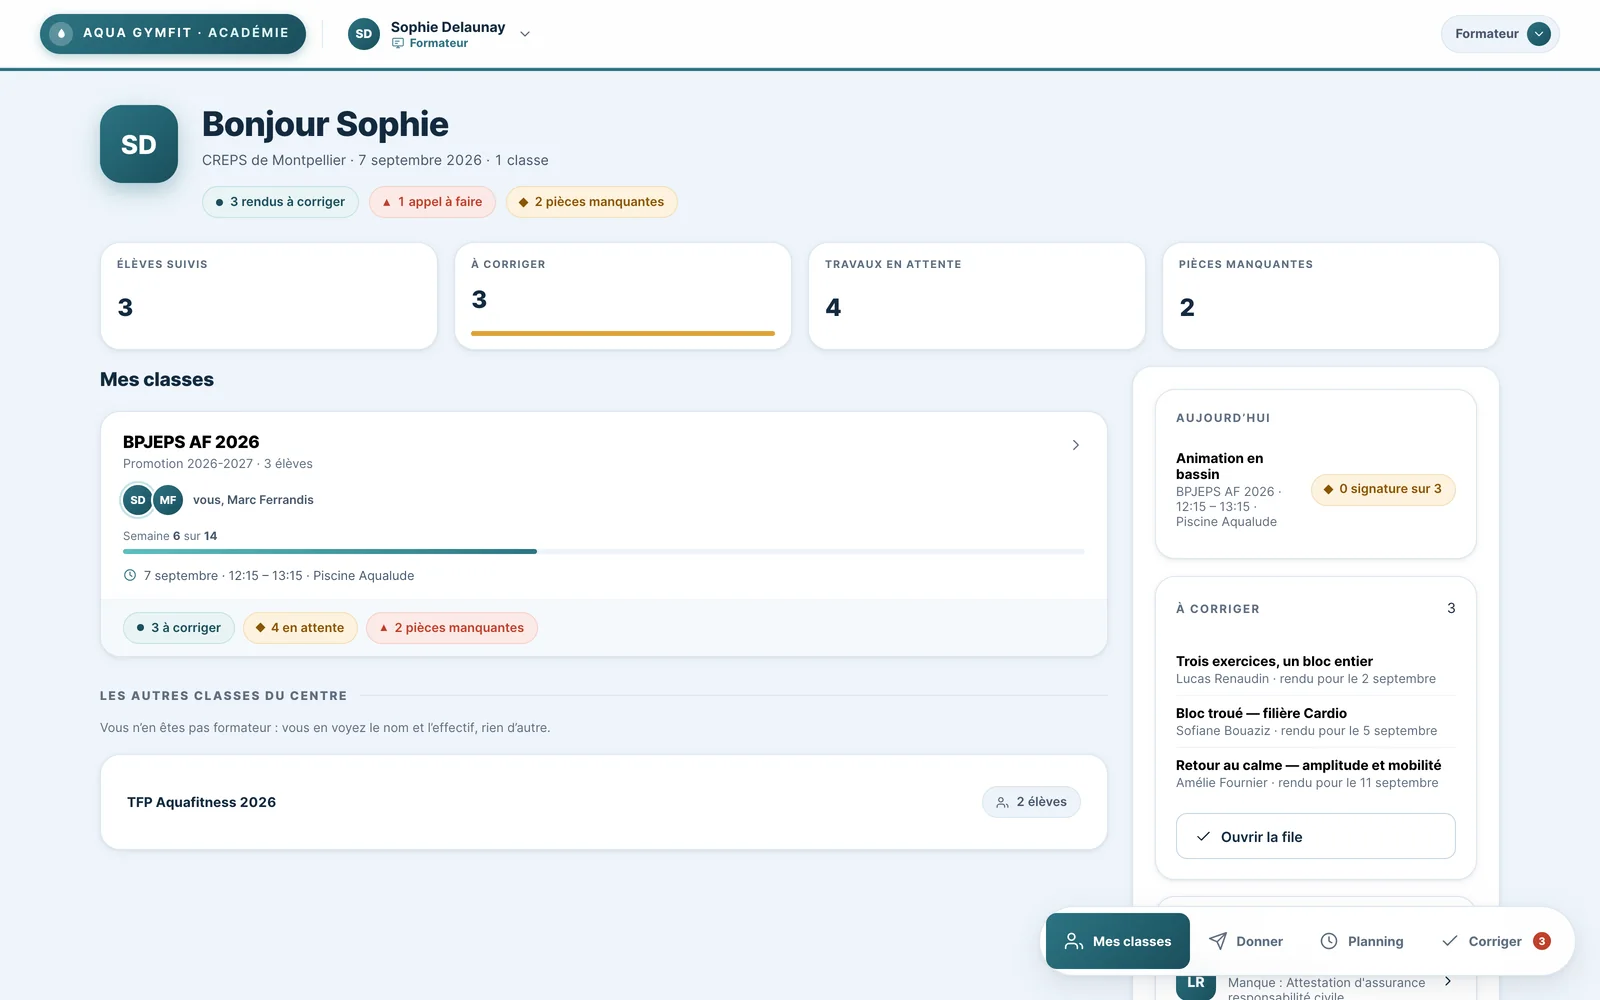Open 'Trois exercices, un bloc entier' submission
The height and width of the screenshot is (1000, 1600).
[1316, 669]
